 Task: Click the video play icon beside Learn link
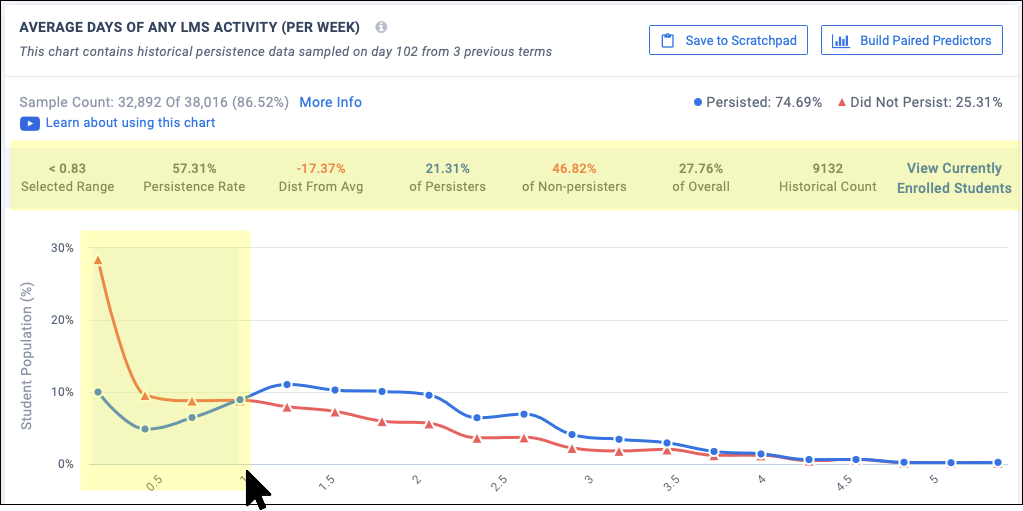point(30,123)
